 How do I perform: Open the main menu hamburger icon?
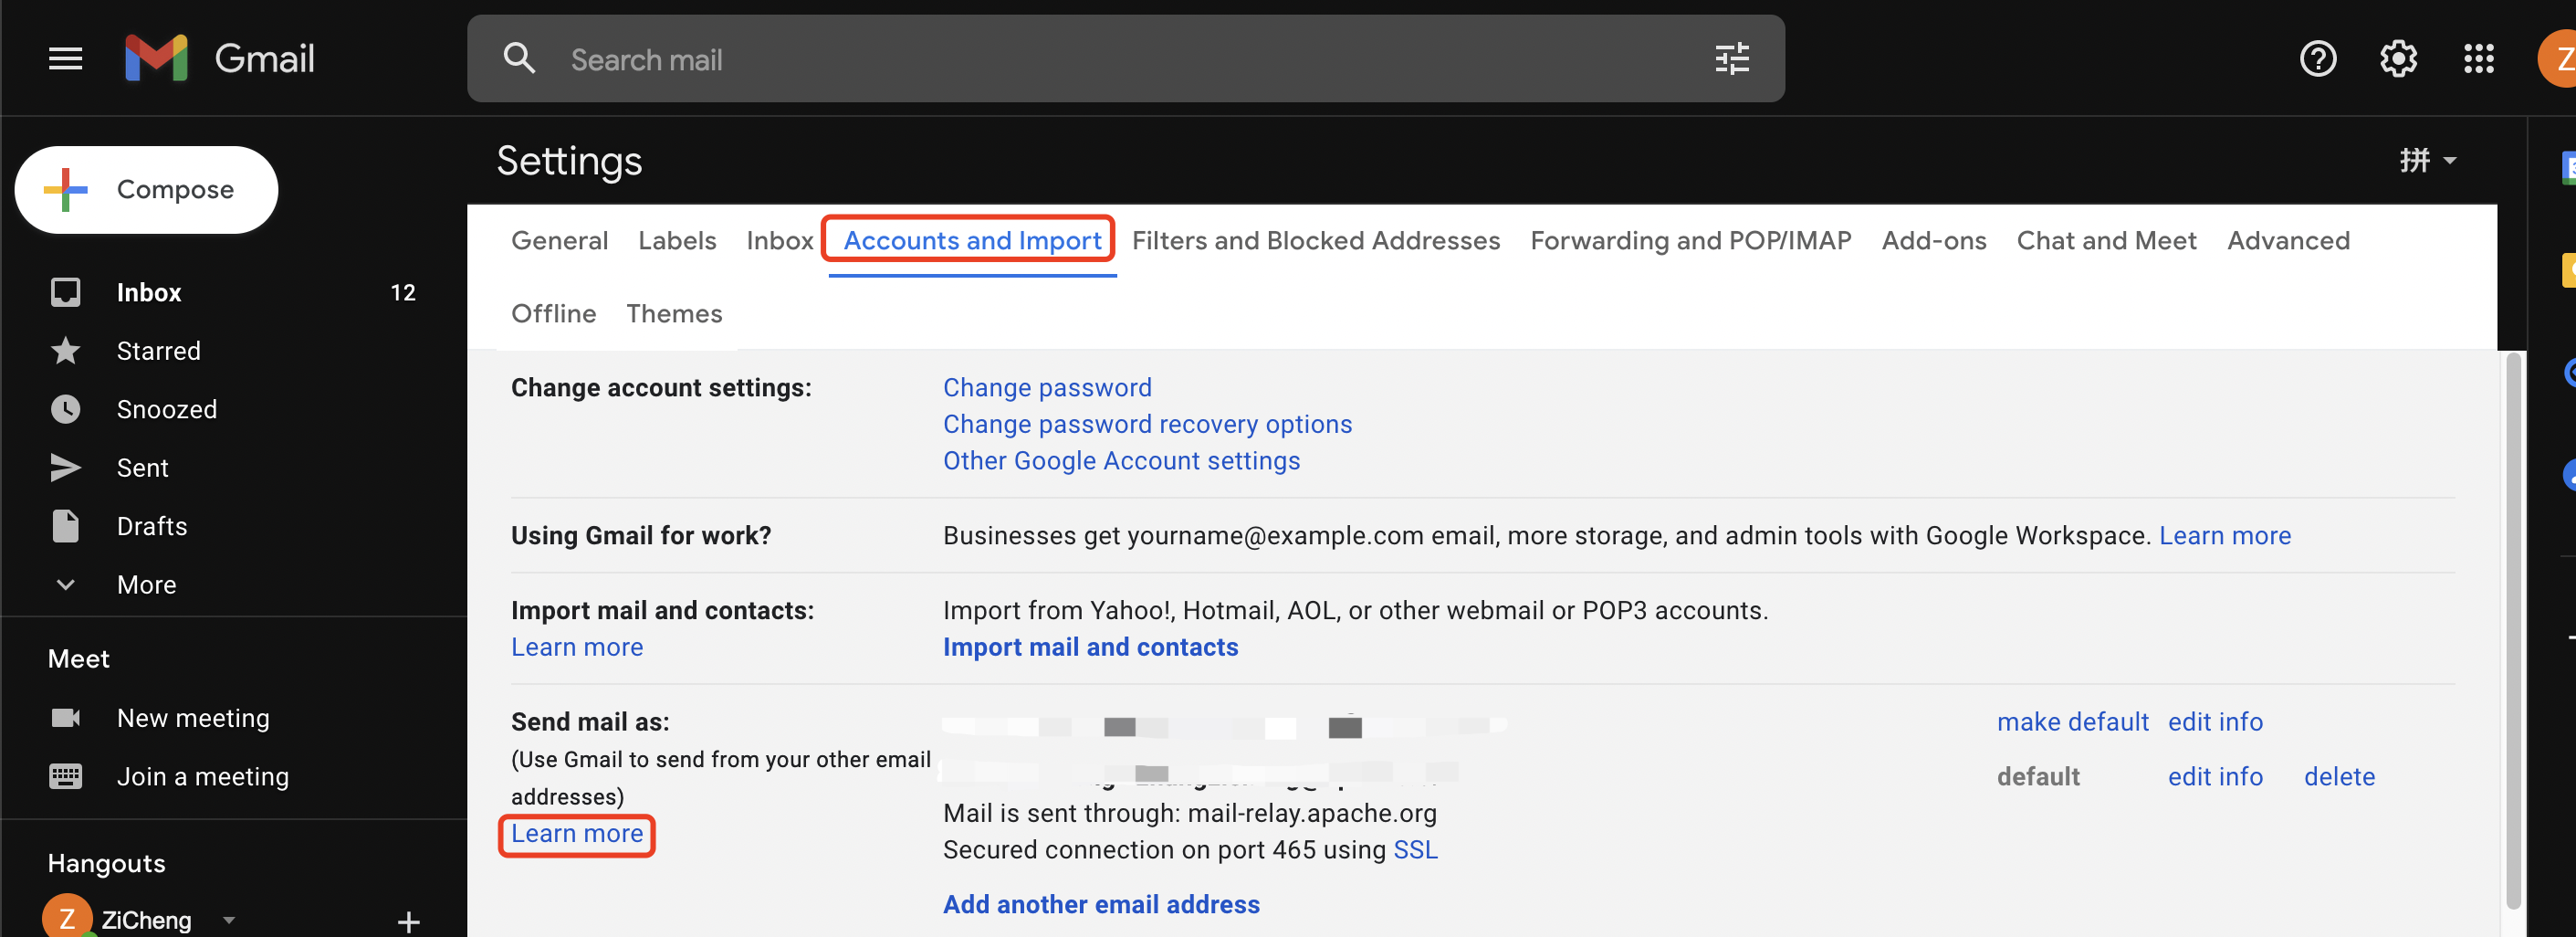65,59
